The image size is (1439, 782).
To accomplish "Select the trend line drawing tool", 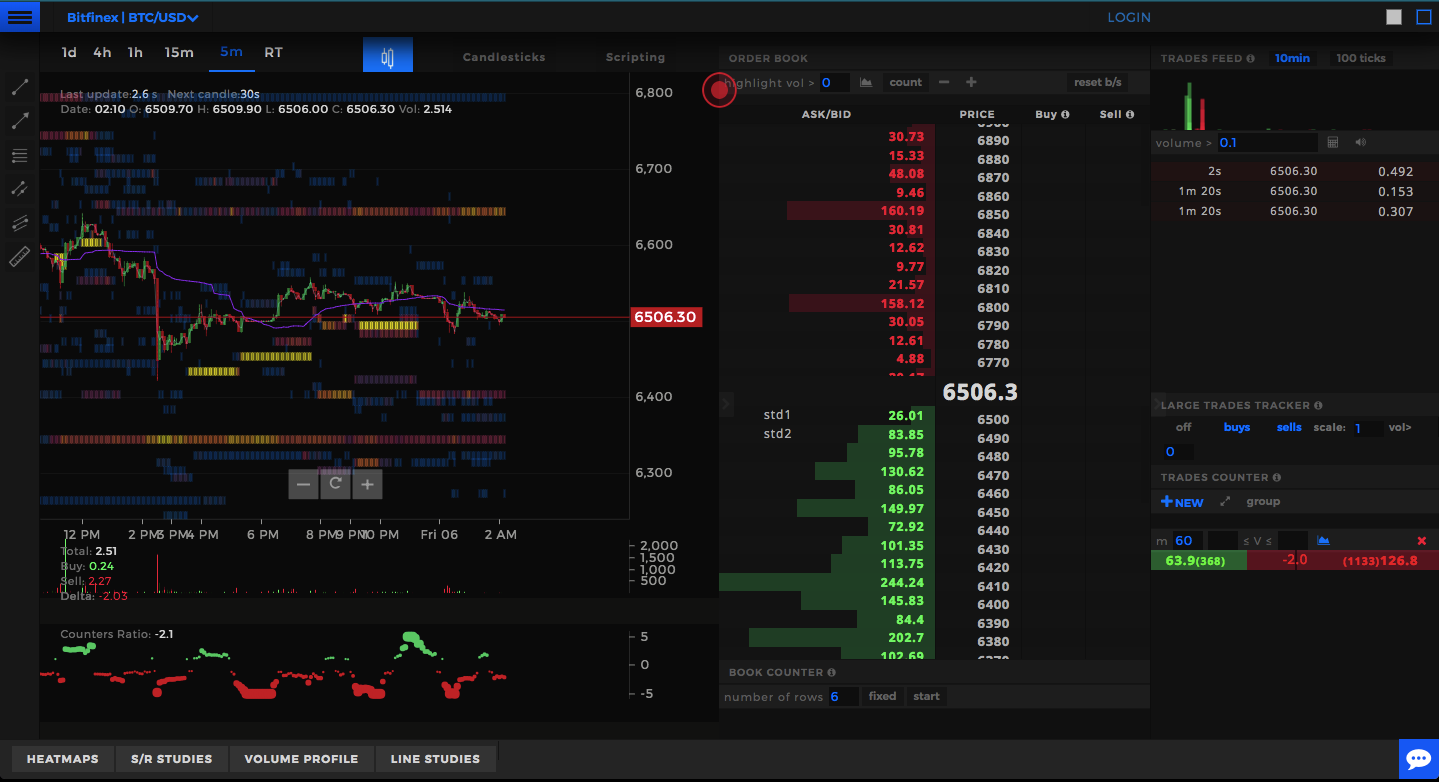I will pos(18,86).
